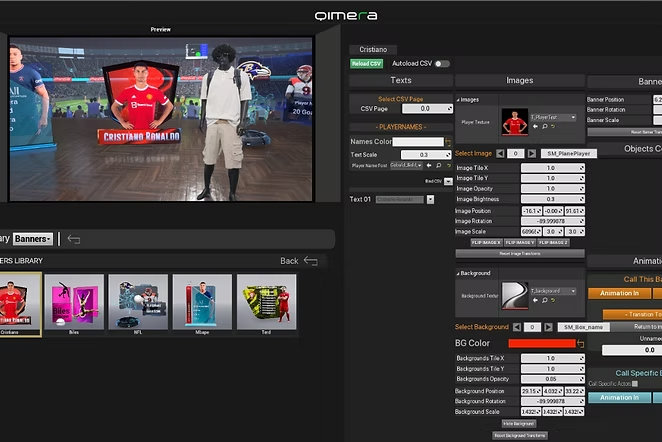
Task: Click the spinner arrow in CSV Page field
Action: click(449, 109)
